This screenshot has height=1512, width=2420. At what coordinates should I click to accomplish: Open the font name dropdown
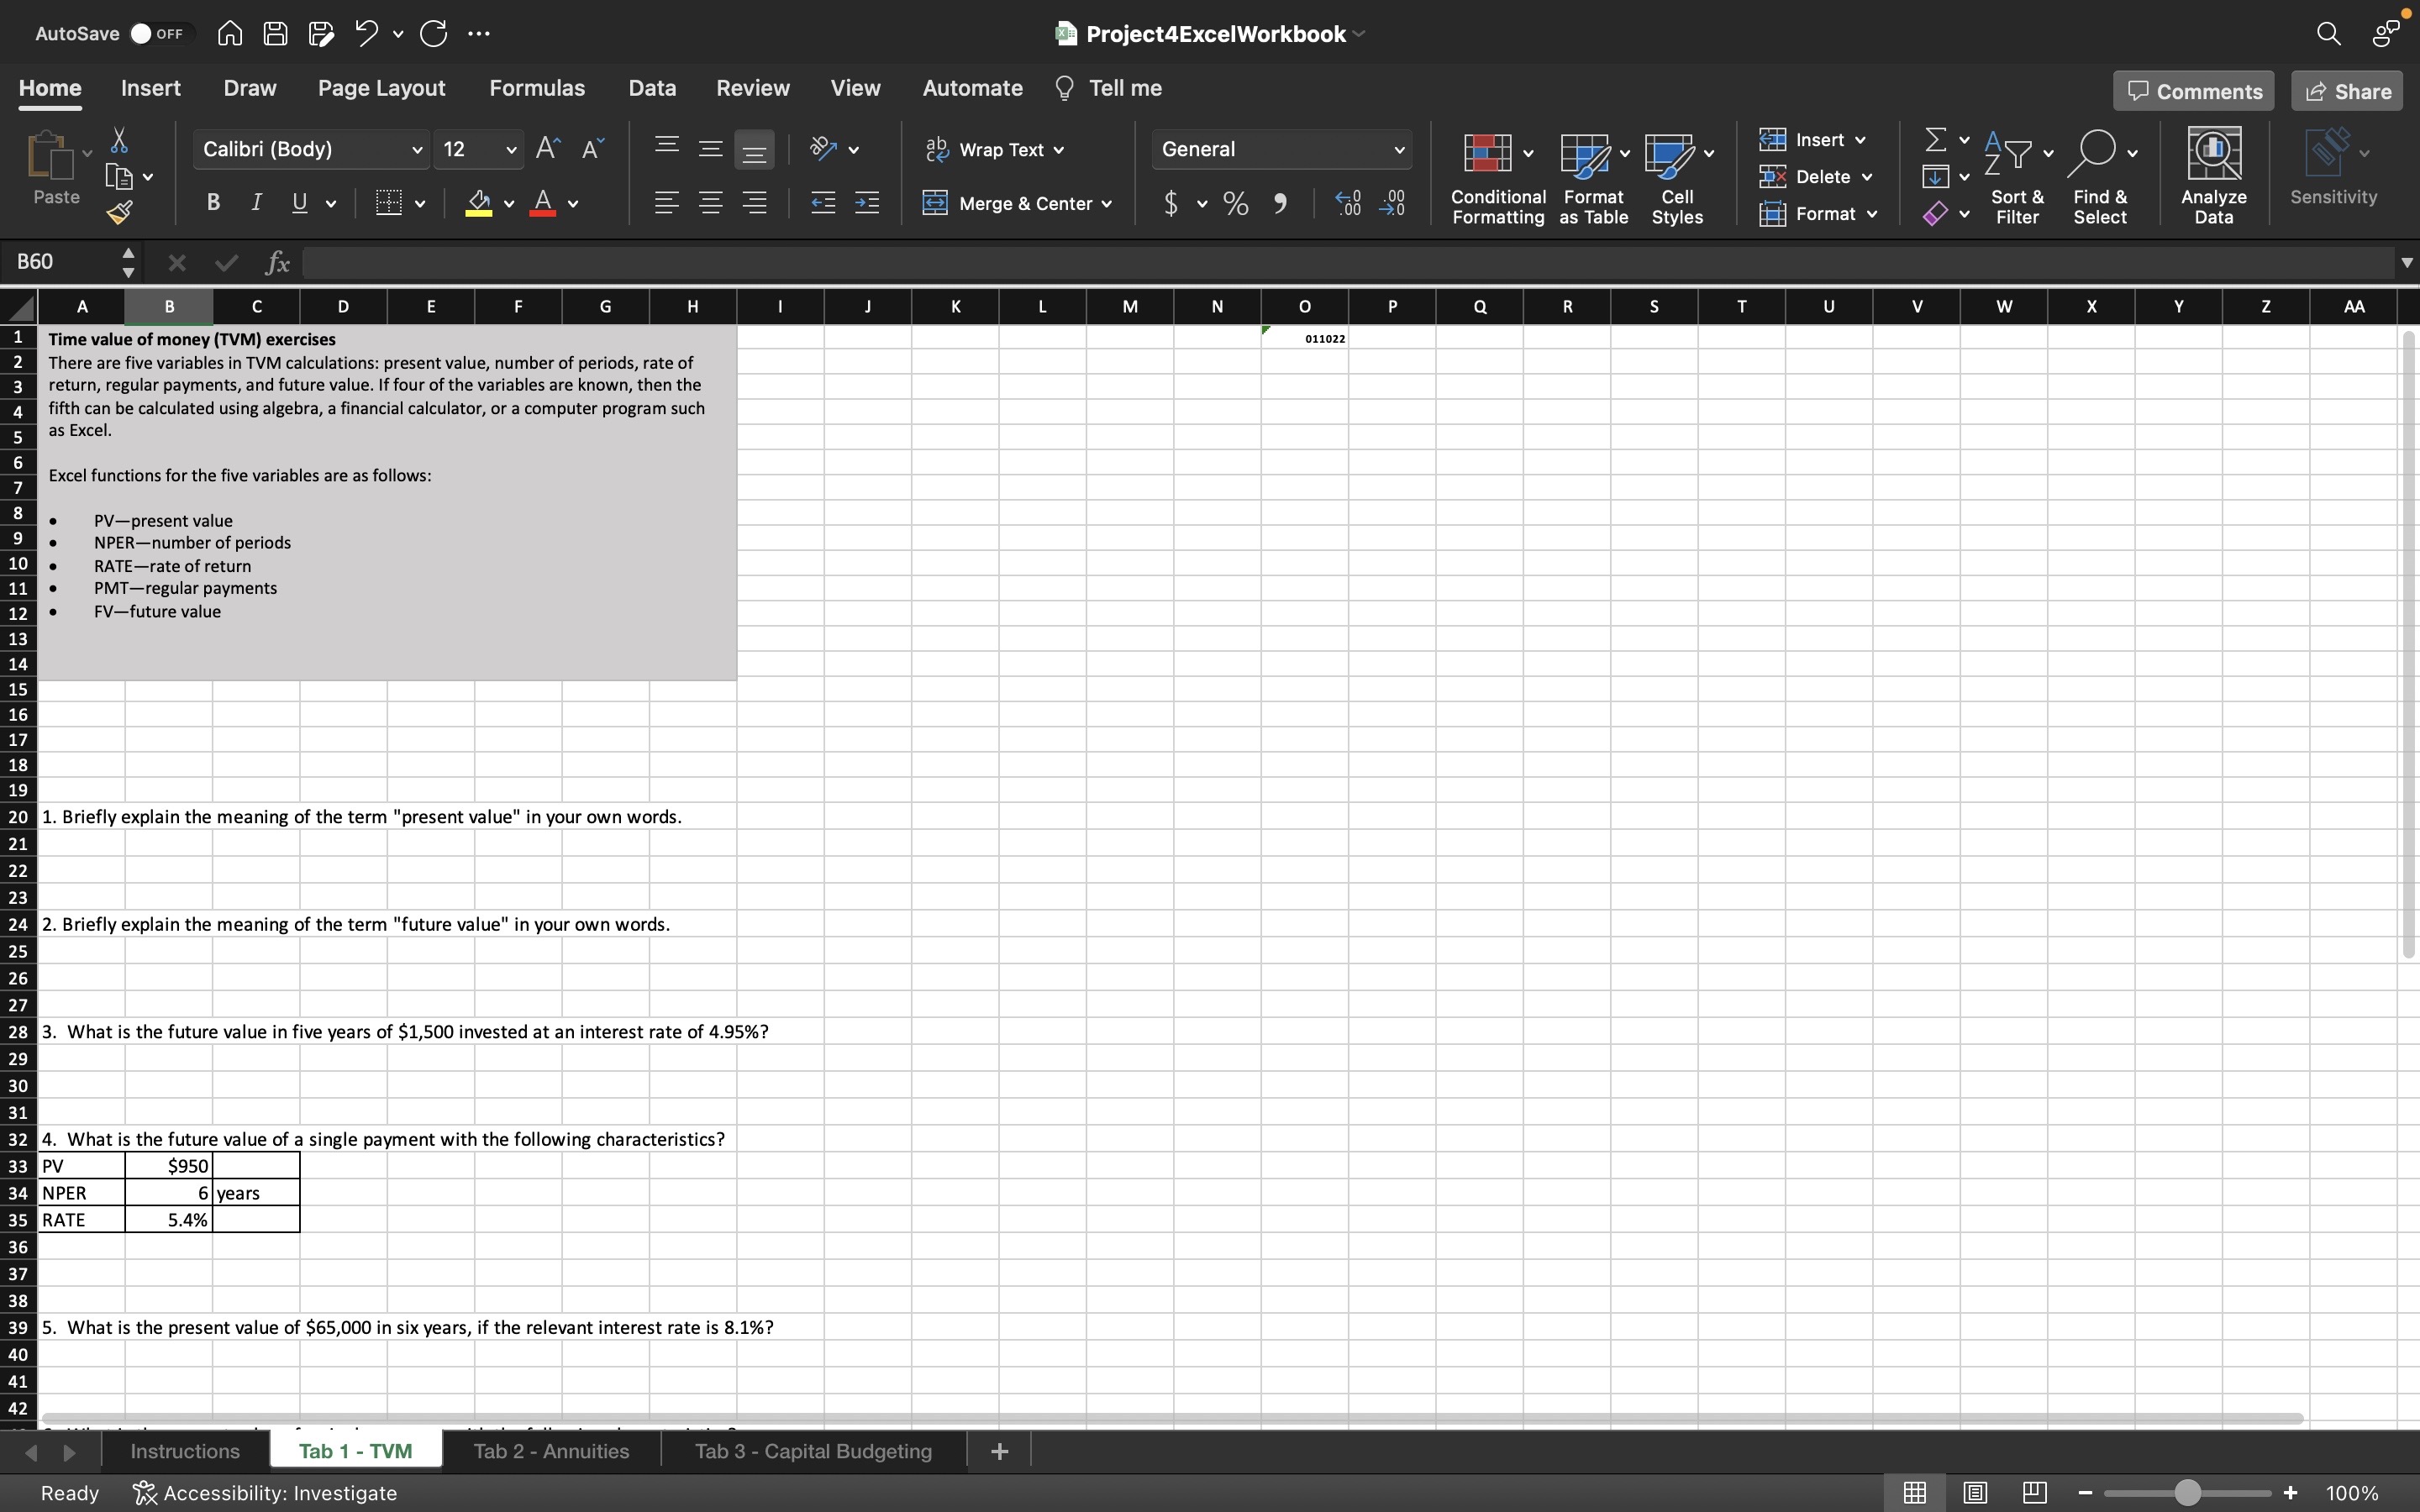point(417,149)
